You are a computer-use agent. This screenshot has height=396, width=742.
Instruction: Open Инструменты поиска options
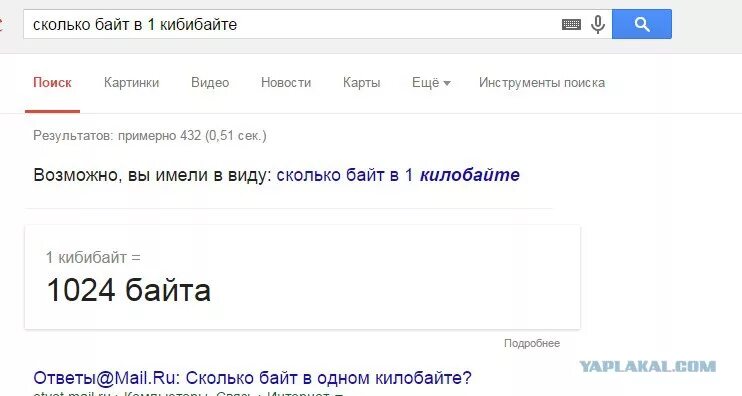pos(542,83)
